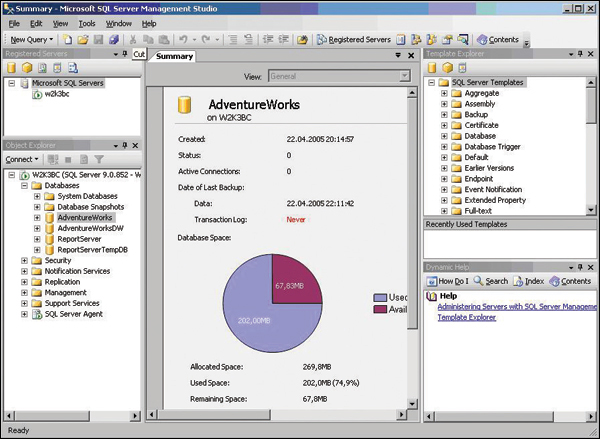Toggle auto-hide pin on Template Explorer
The image size is (600, 439).
(x=581, y=54)
